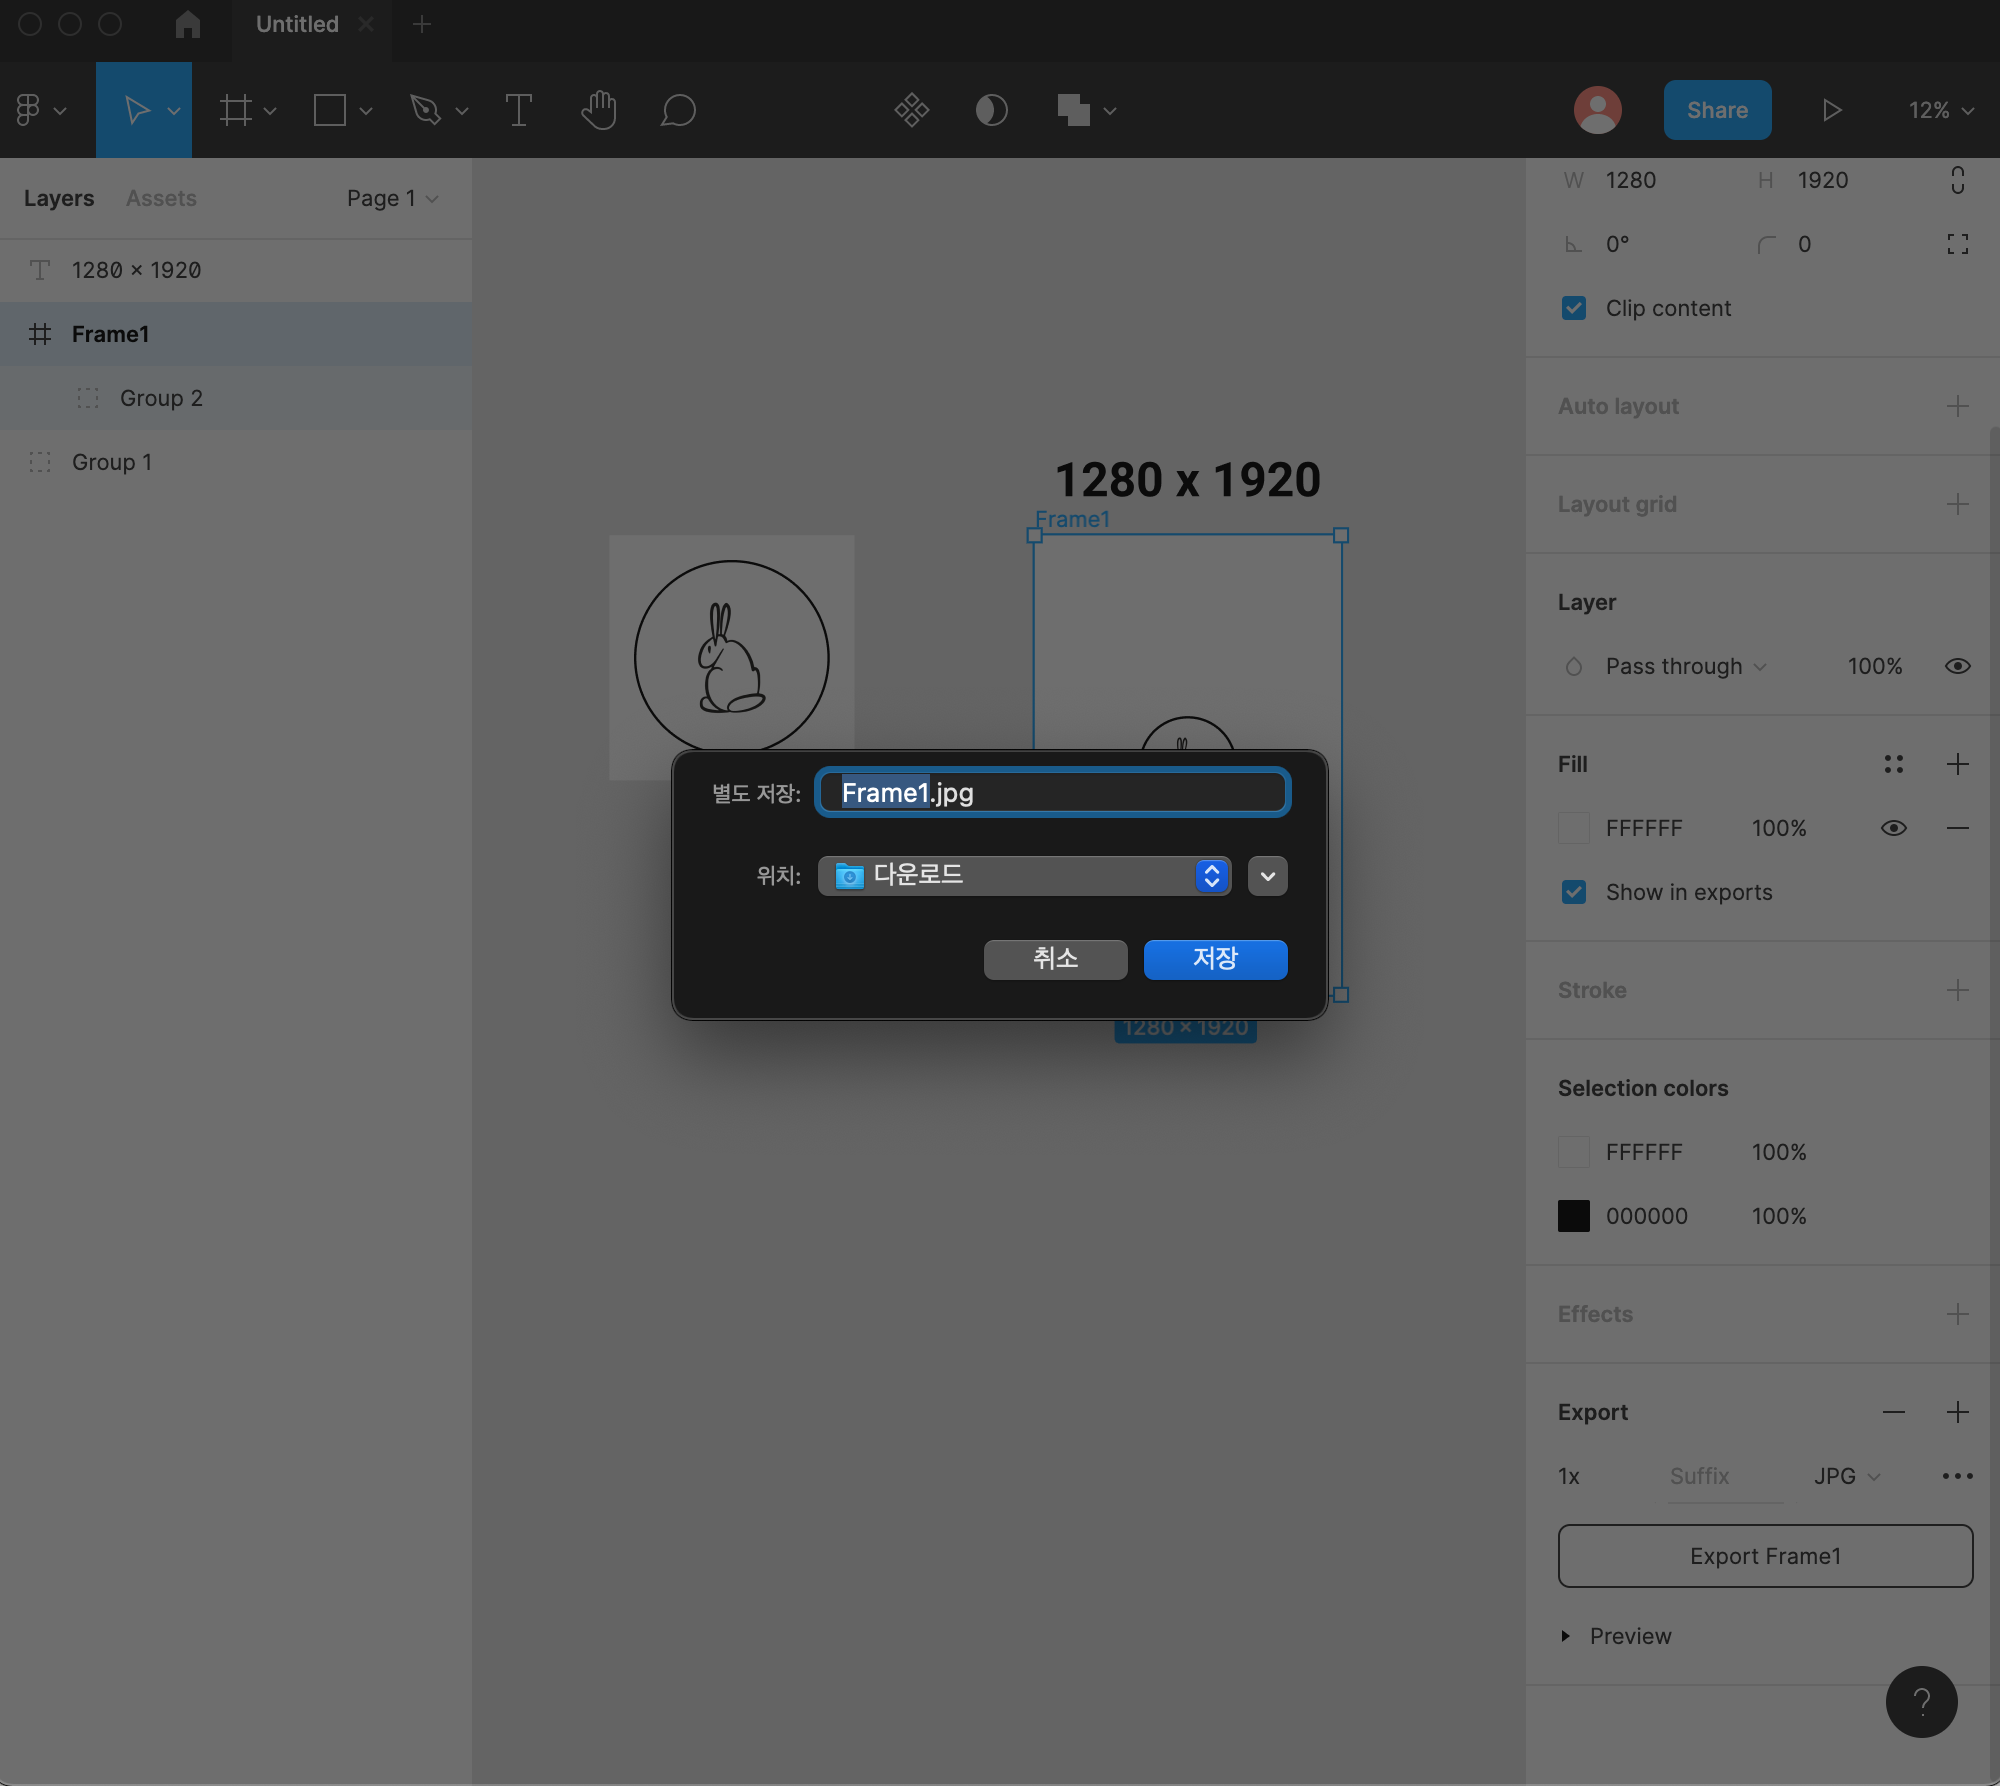Click the home icon in tab bar
2000x1786 pixels.
pos(187,24)
